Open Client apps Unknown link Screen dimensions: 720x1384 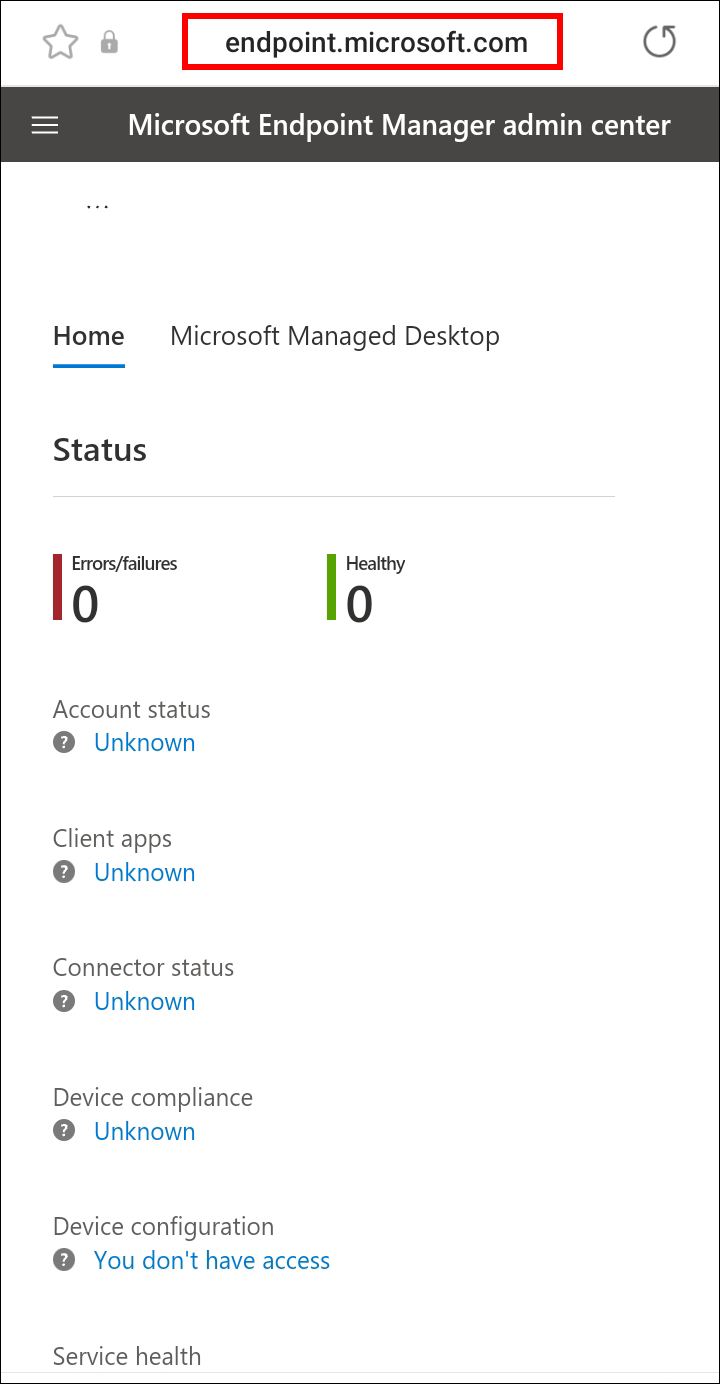[145, 872]
